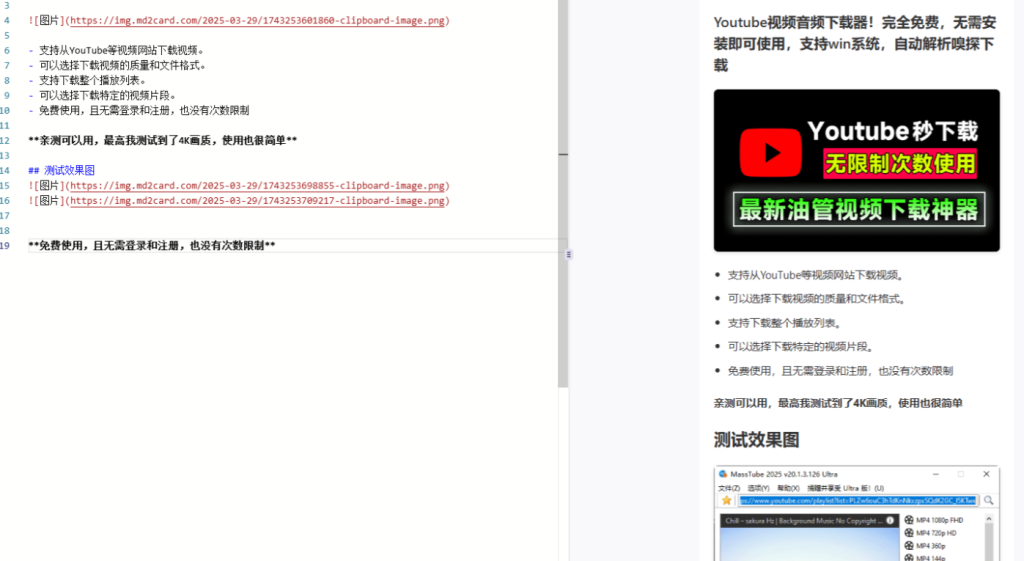
Task: Open the 文件(Z) menu in MassTube
Action: point(729,488)
